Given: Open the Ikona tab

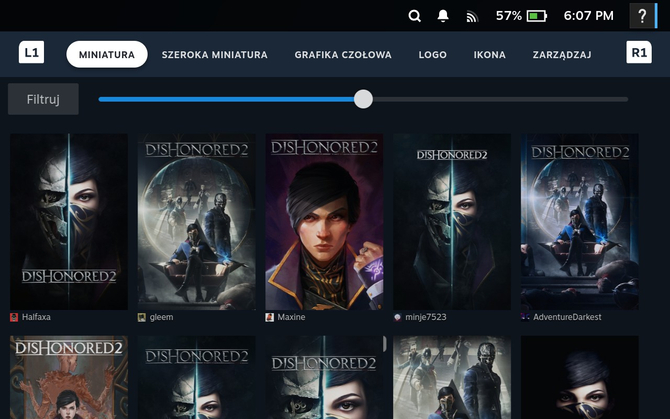Looking at the screenshot, I should coord(490,55).
